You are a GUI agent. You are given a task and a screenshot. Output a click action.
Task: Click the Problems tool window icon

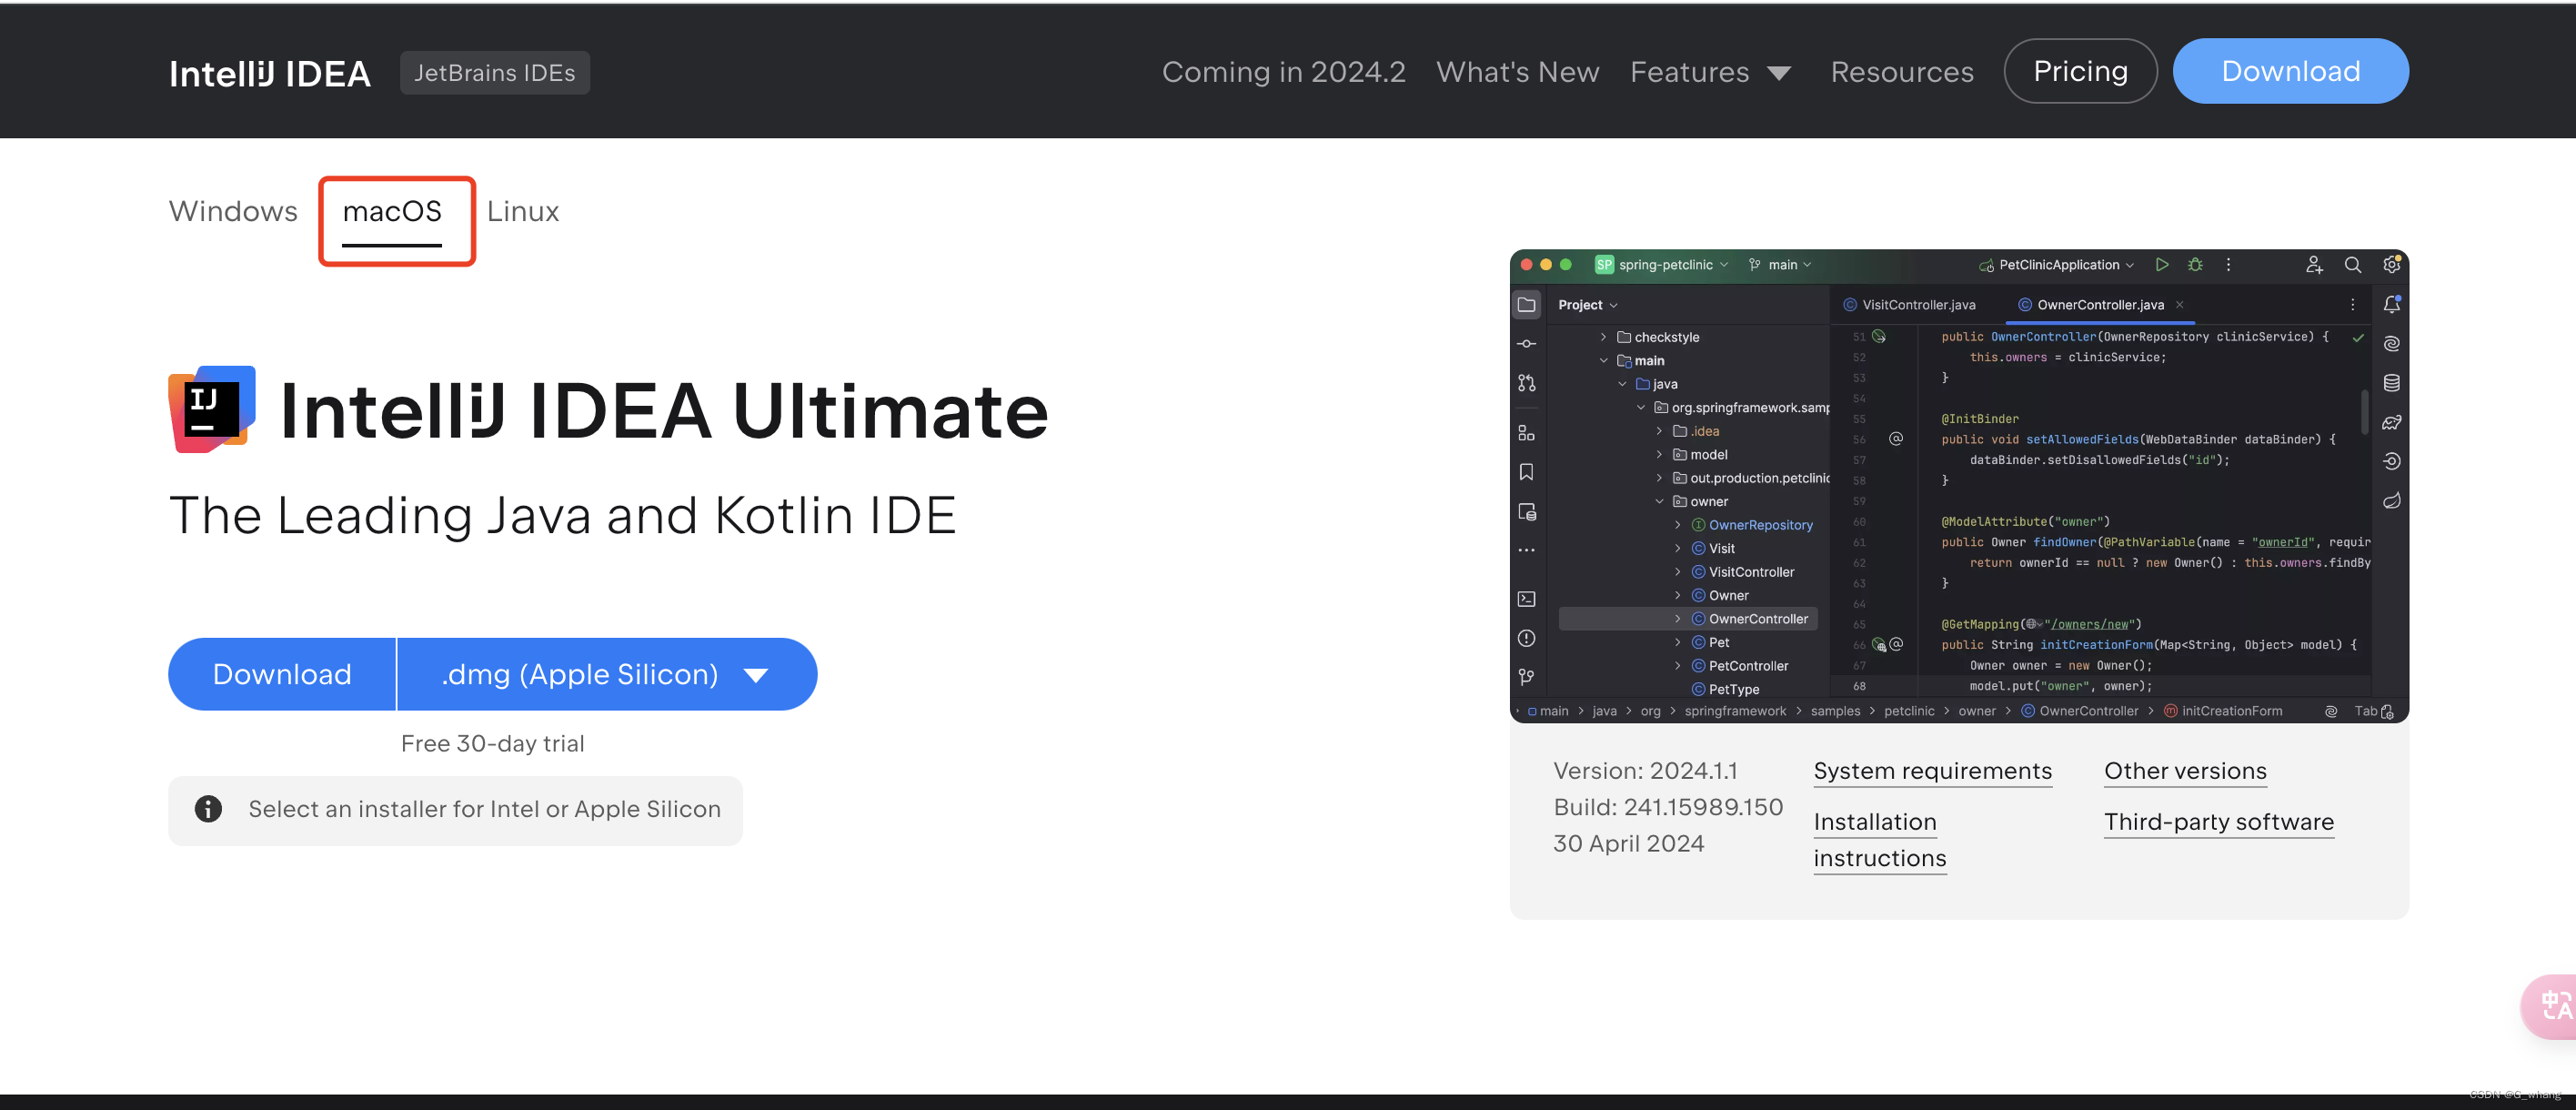(x=1526, y=638)
